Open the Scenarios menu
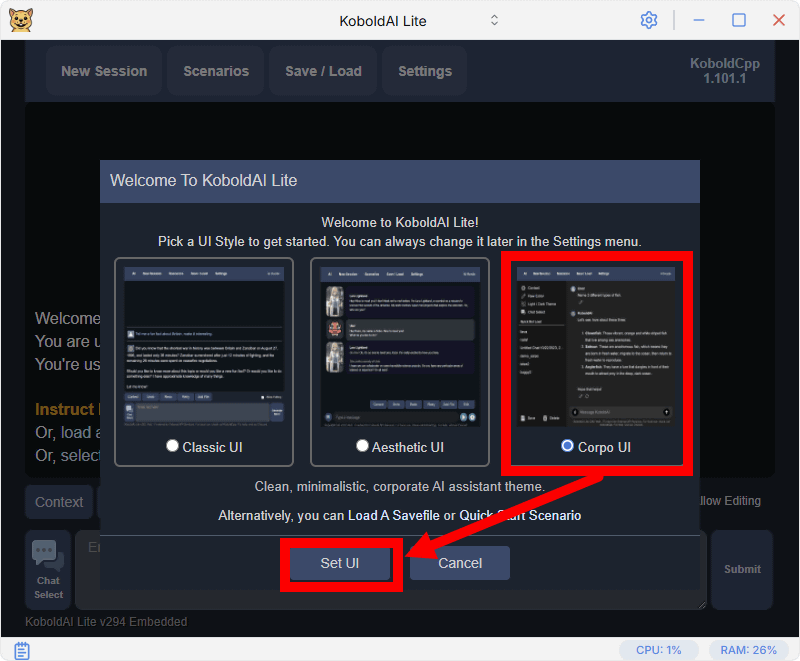800x661 pixels. (x=216, y=71)
